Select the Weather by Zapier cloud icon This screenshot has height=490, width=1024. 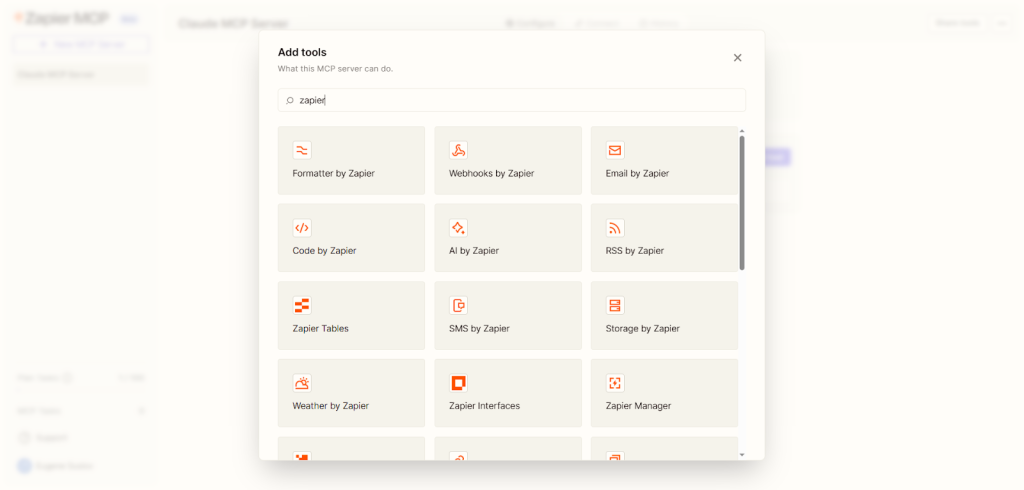pos(302,383)
